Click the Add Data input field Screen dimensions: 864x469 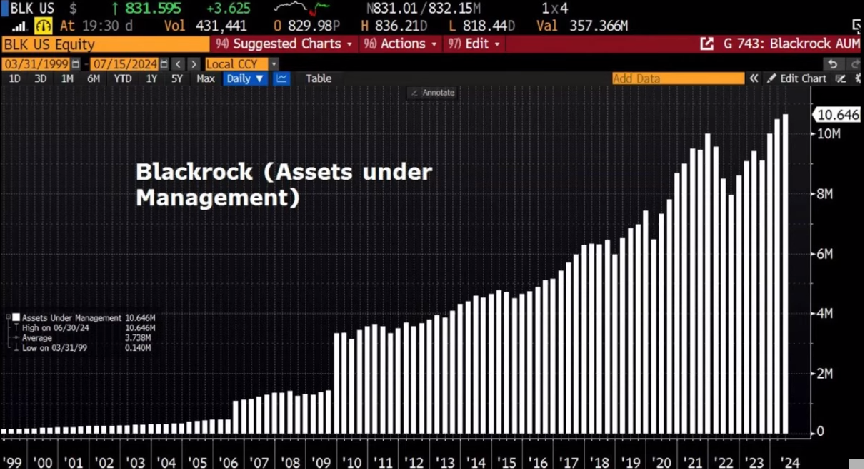(x=678, y=79)
